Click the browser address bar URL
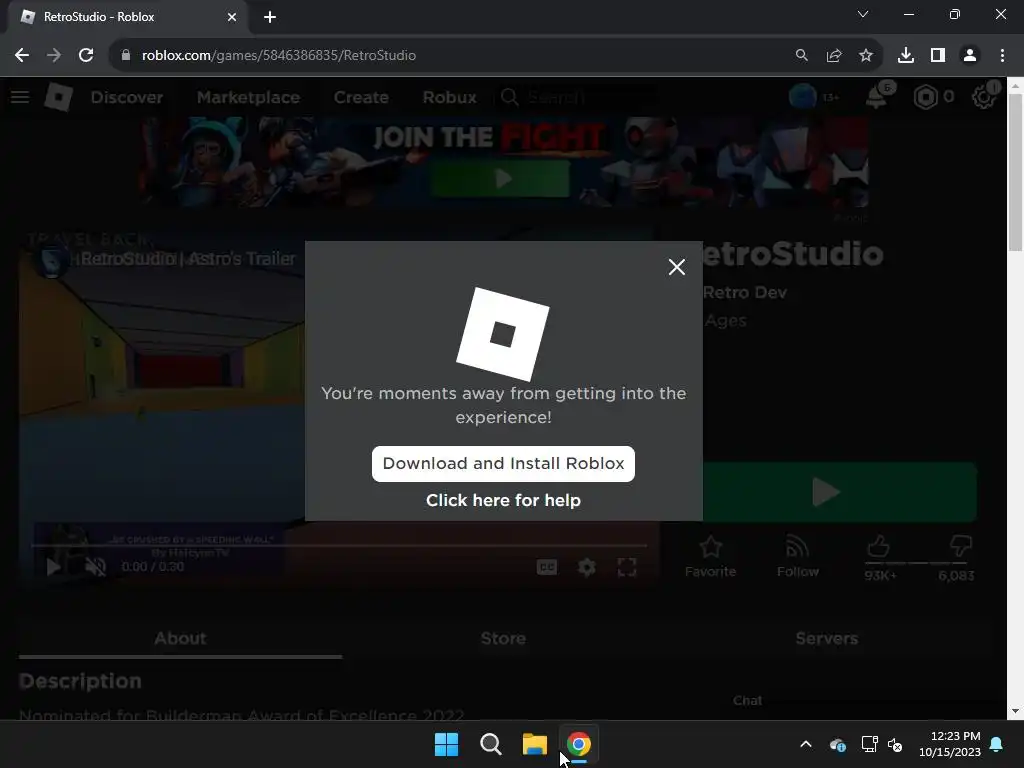Screen dimensions: 1024x768 [x=279, y=56]
